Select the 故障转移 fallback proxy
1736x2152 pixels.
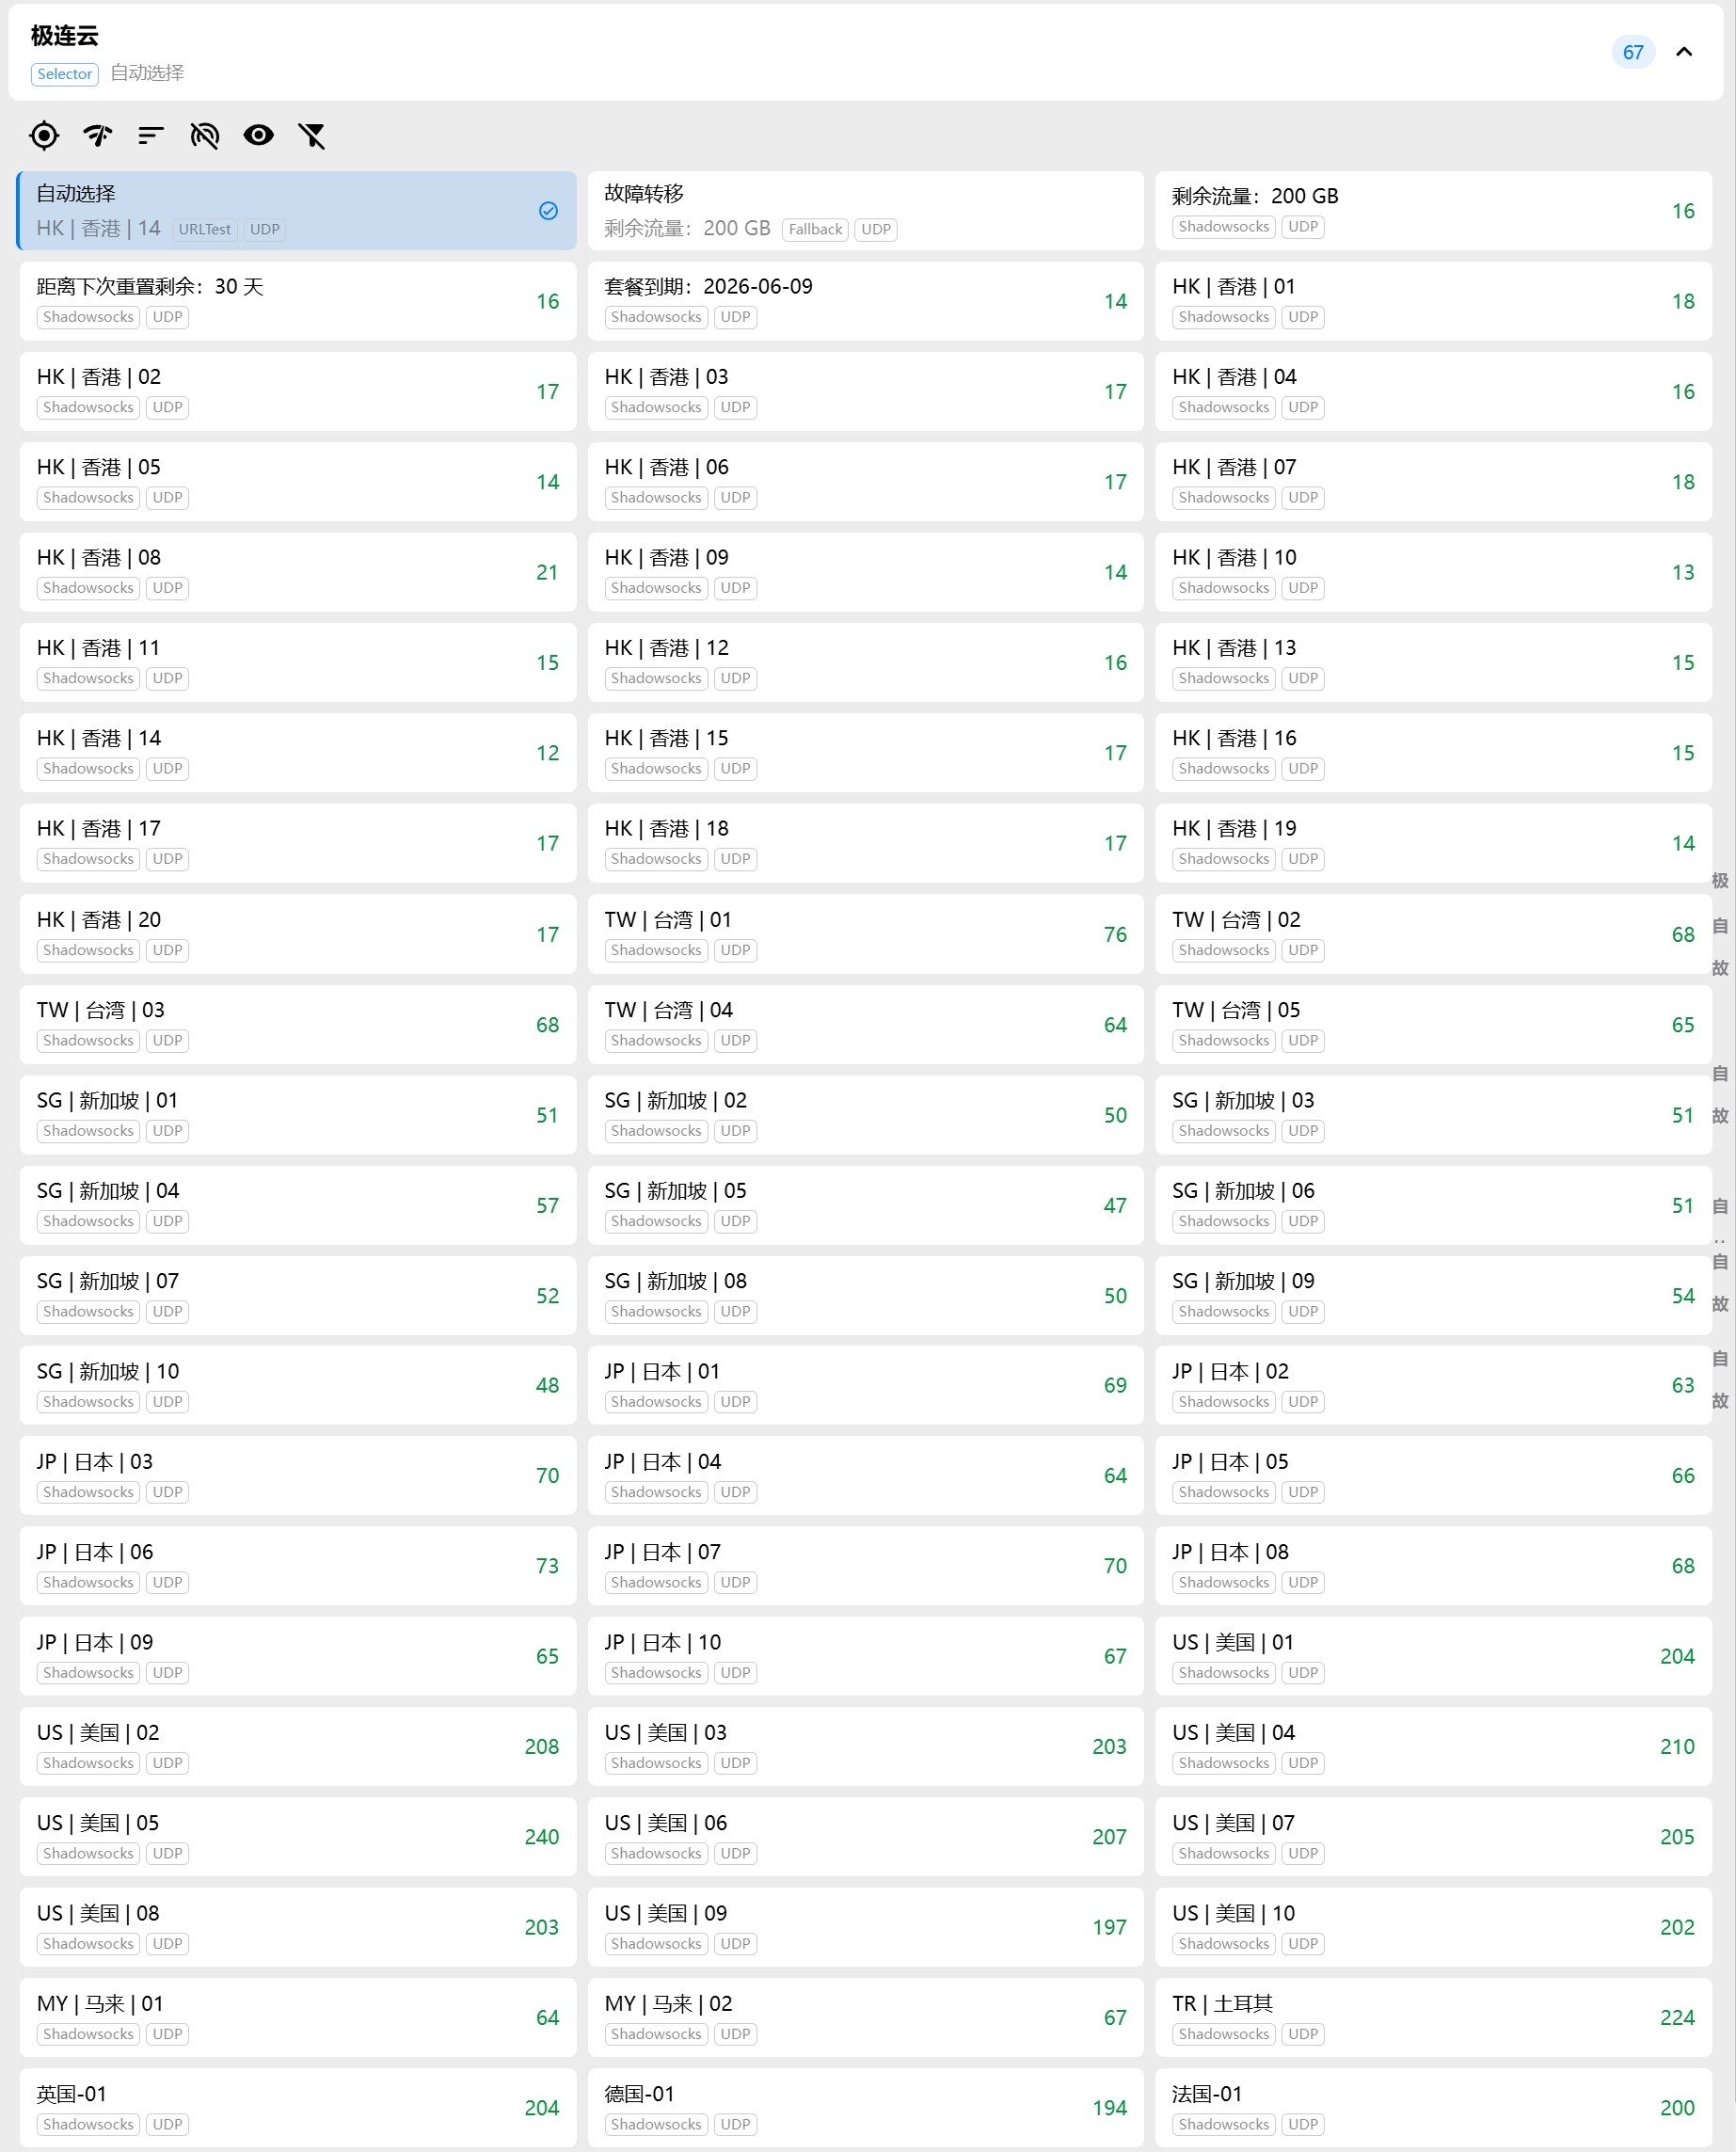(x=865, y=210)
